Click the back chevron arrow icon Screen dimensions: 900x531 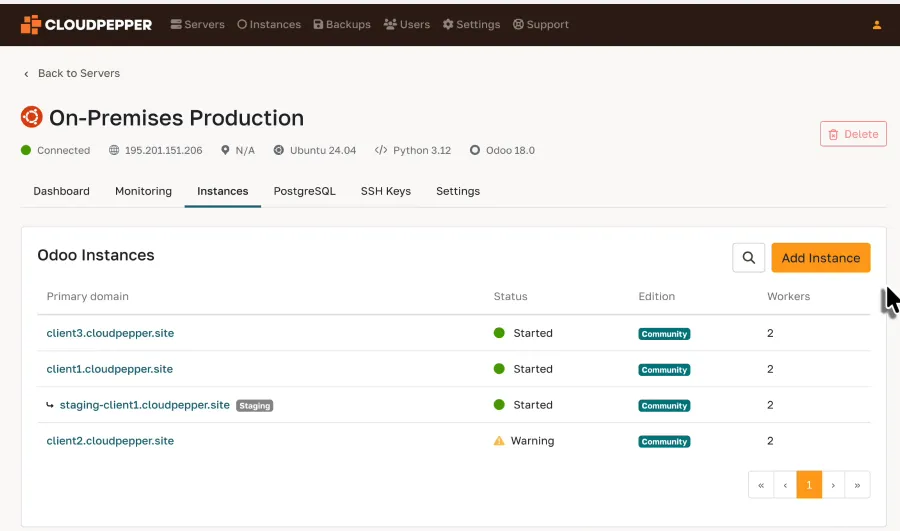tap(26, 74)
